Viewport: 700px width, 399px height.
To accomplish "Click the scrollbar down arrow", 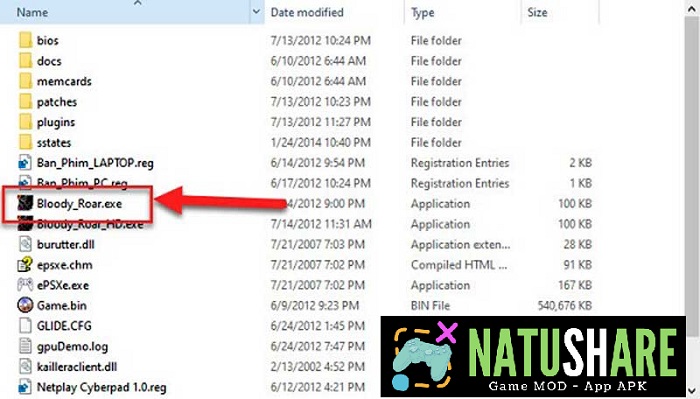I will (692, 390).
